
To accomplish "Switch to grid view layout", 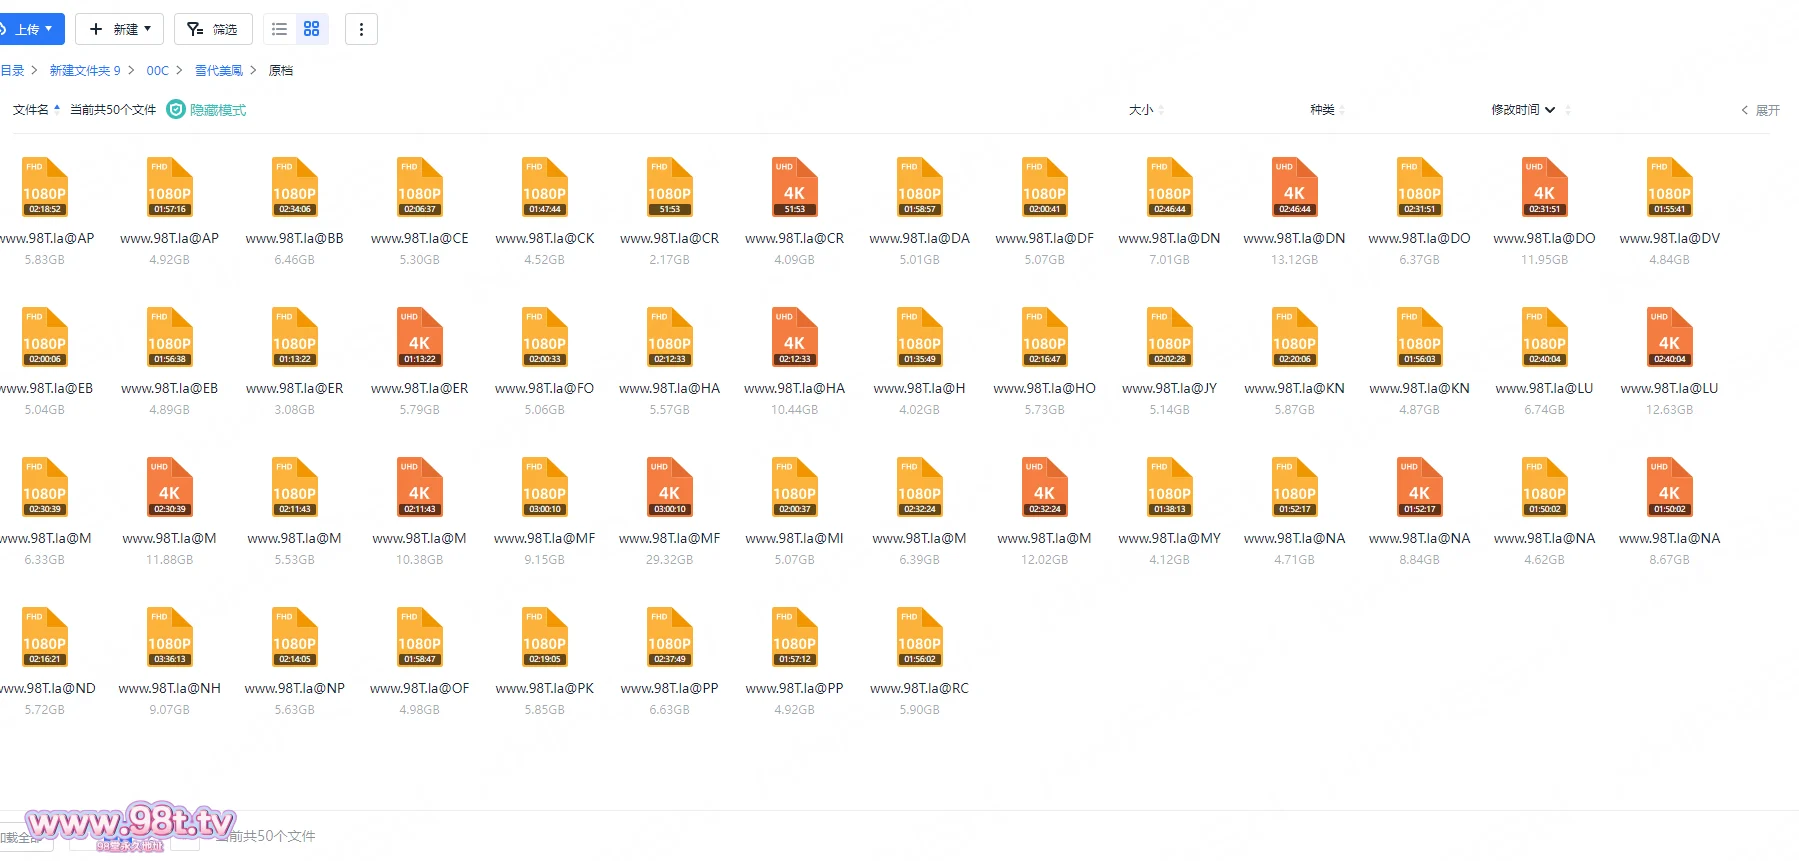I will click(x=312, y=29).
